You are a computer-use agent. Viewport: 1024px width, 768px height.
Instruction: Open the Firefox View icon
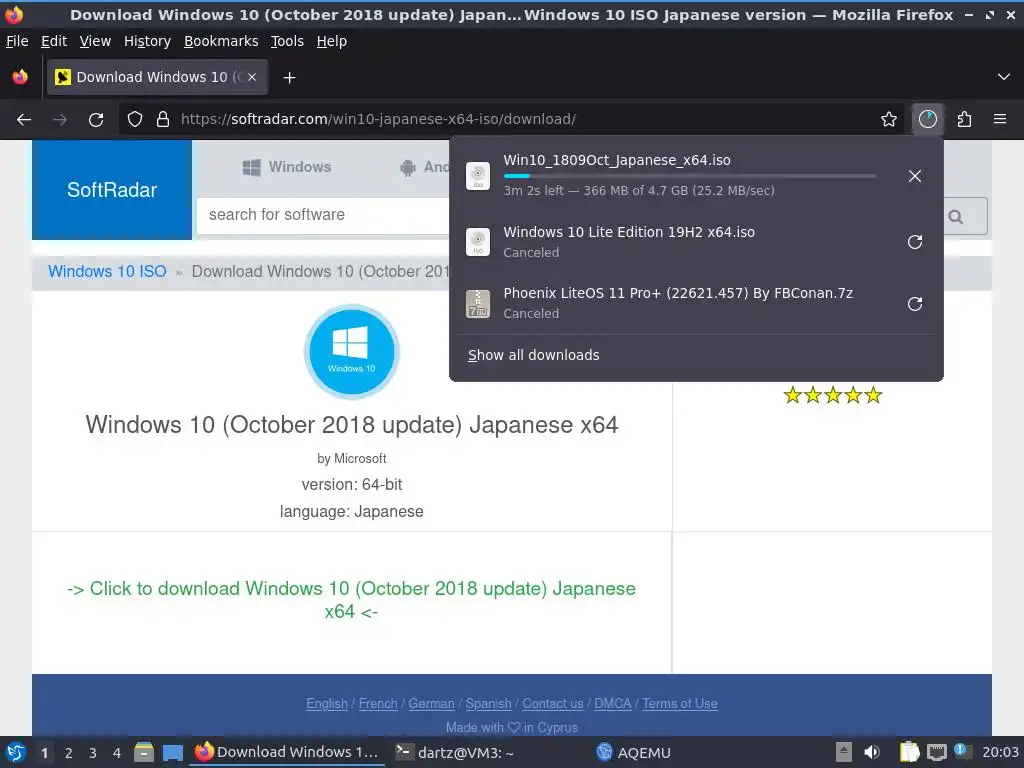click(20, 78)
